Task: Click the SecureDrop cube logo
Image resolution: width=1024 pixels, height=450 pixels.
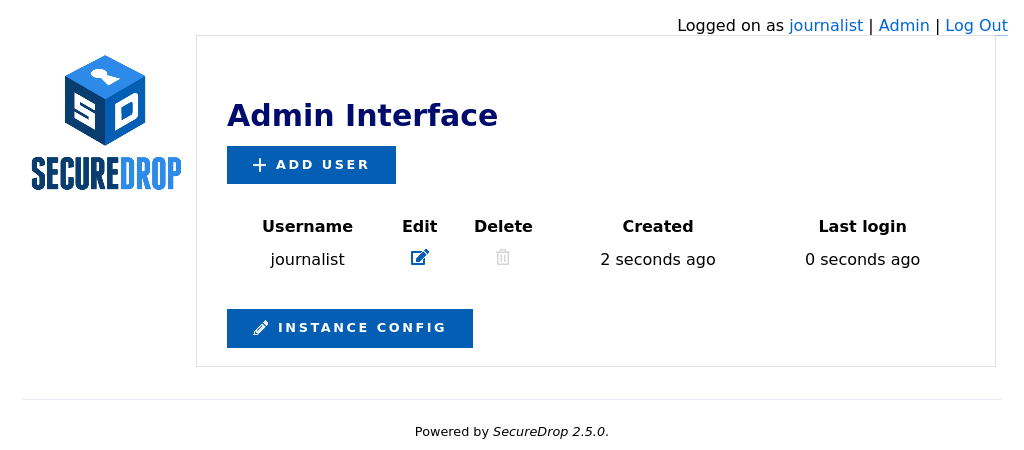Action: 105,101
